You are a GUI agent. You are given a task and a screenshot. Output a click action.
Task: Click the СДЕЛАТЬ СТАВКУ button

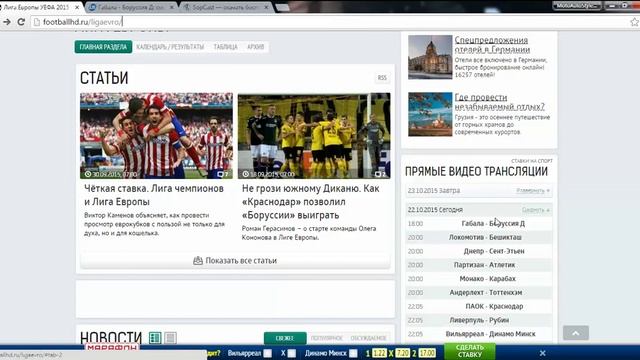coord(470,351)
